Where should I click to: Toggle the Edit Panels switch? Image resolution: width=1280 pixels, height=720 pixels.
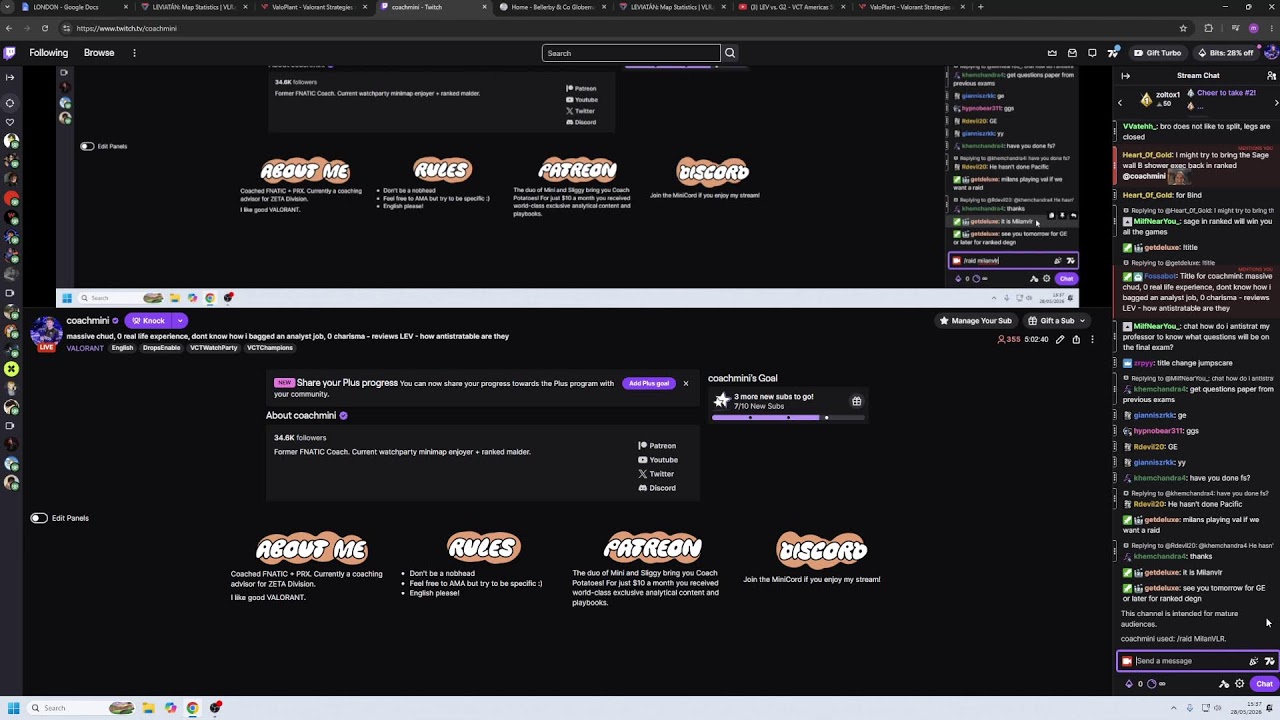click(x=39, y=518)
